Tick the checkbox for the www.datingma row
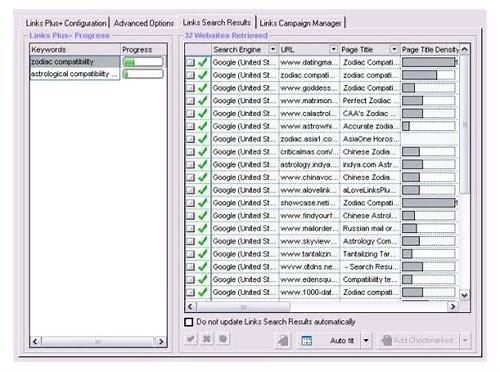 pyautogui.click(x=190, y=62)
